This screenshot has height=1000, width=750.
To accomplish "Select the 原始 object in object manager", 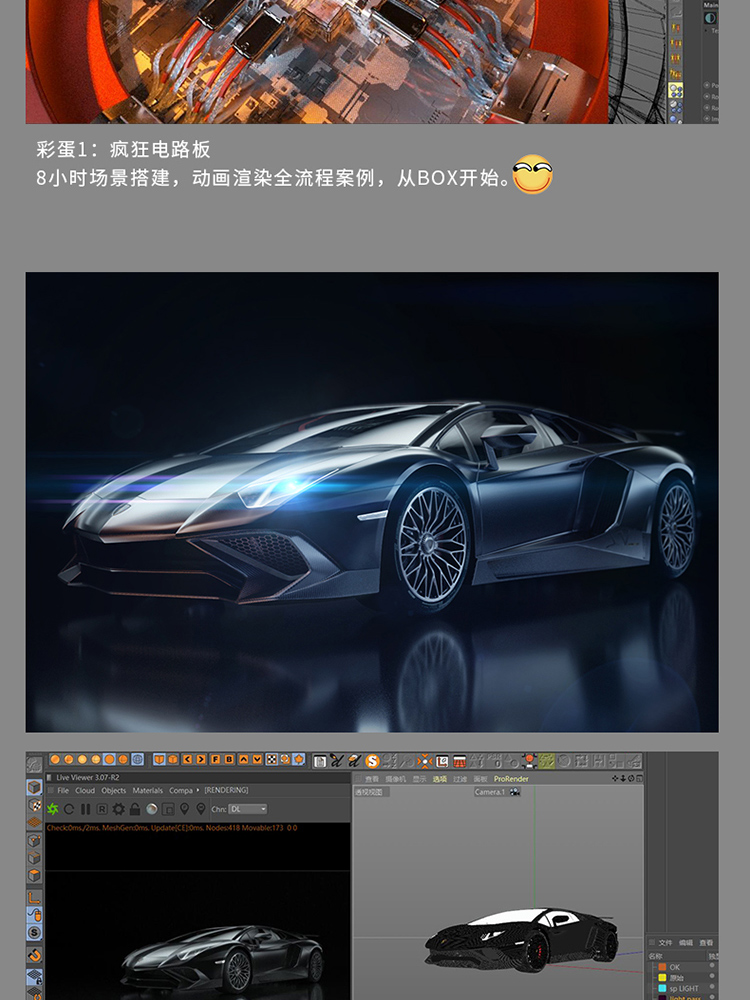I will coord(677,978).
